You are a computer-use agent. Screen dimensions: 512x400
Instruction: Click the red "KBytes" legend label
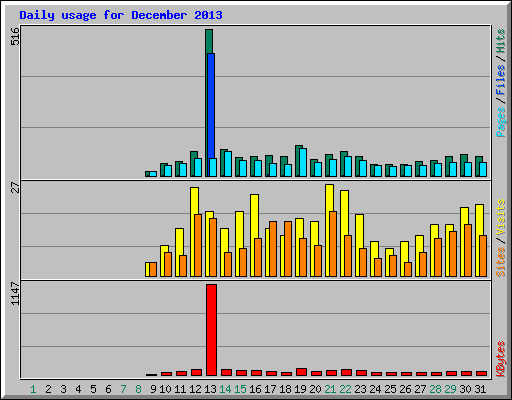click(x=501, y=359)
